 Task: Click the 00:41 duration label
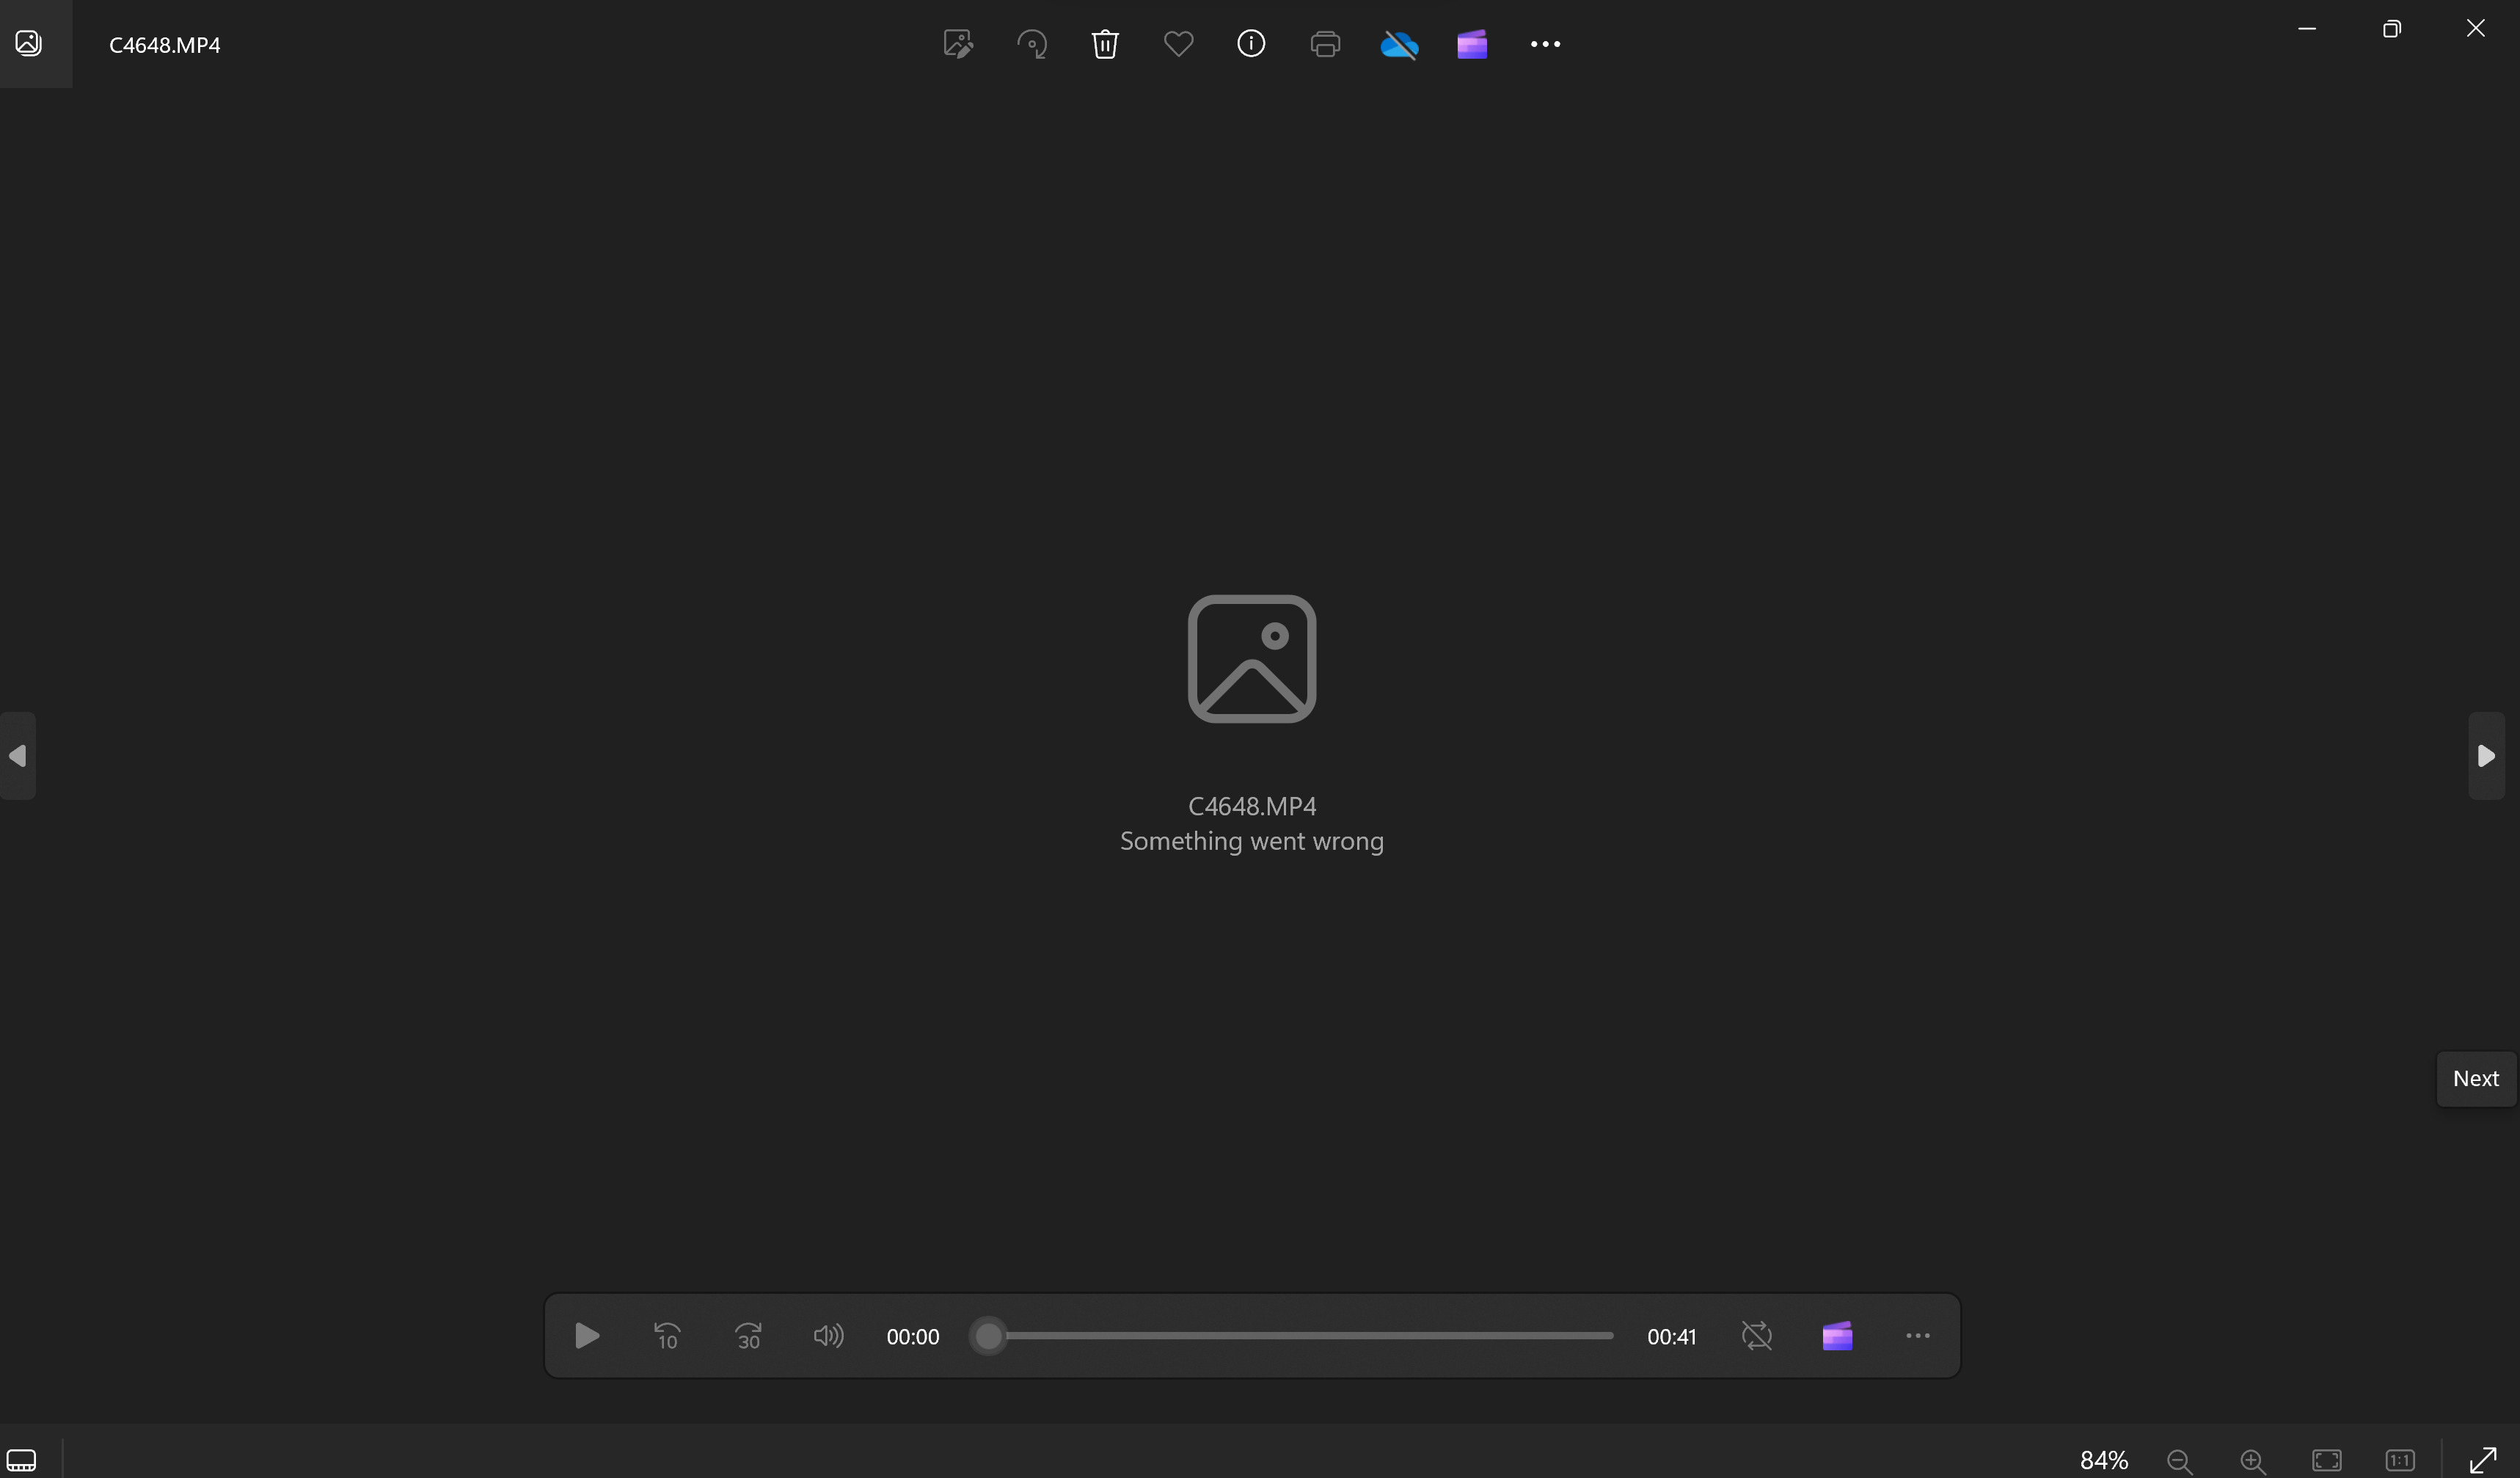tap(1672, 1337)
